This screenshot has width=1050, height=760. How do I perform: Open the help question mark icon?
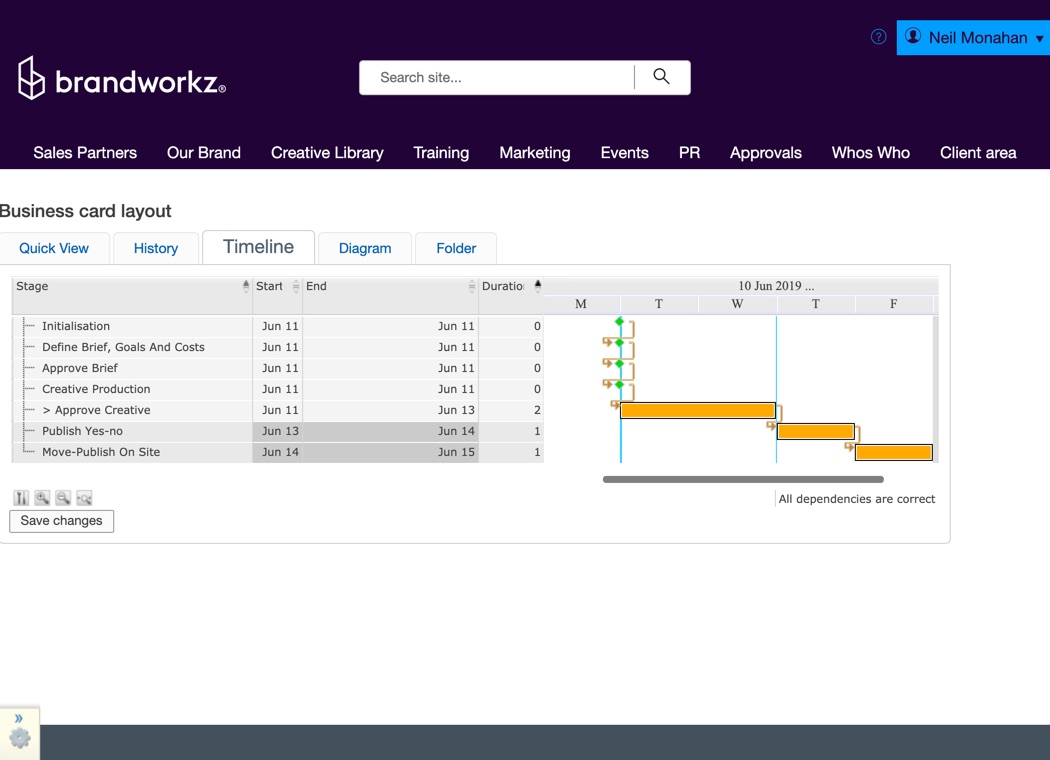point(879,37)
